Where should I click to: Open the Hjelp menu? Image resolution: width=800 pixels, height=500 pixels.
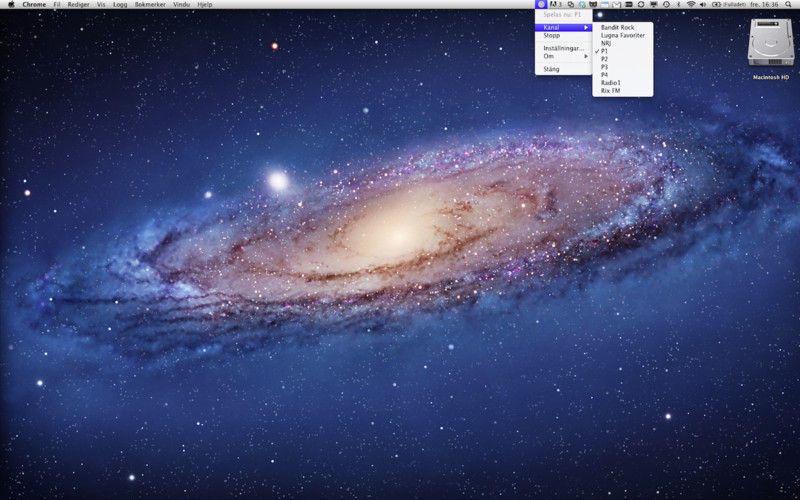coord(205,4)
